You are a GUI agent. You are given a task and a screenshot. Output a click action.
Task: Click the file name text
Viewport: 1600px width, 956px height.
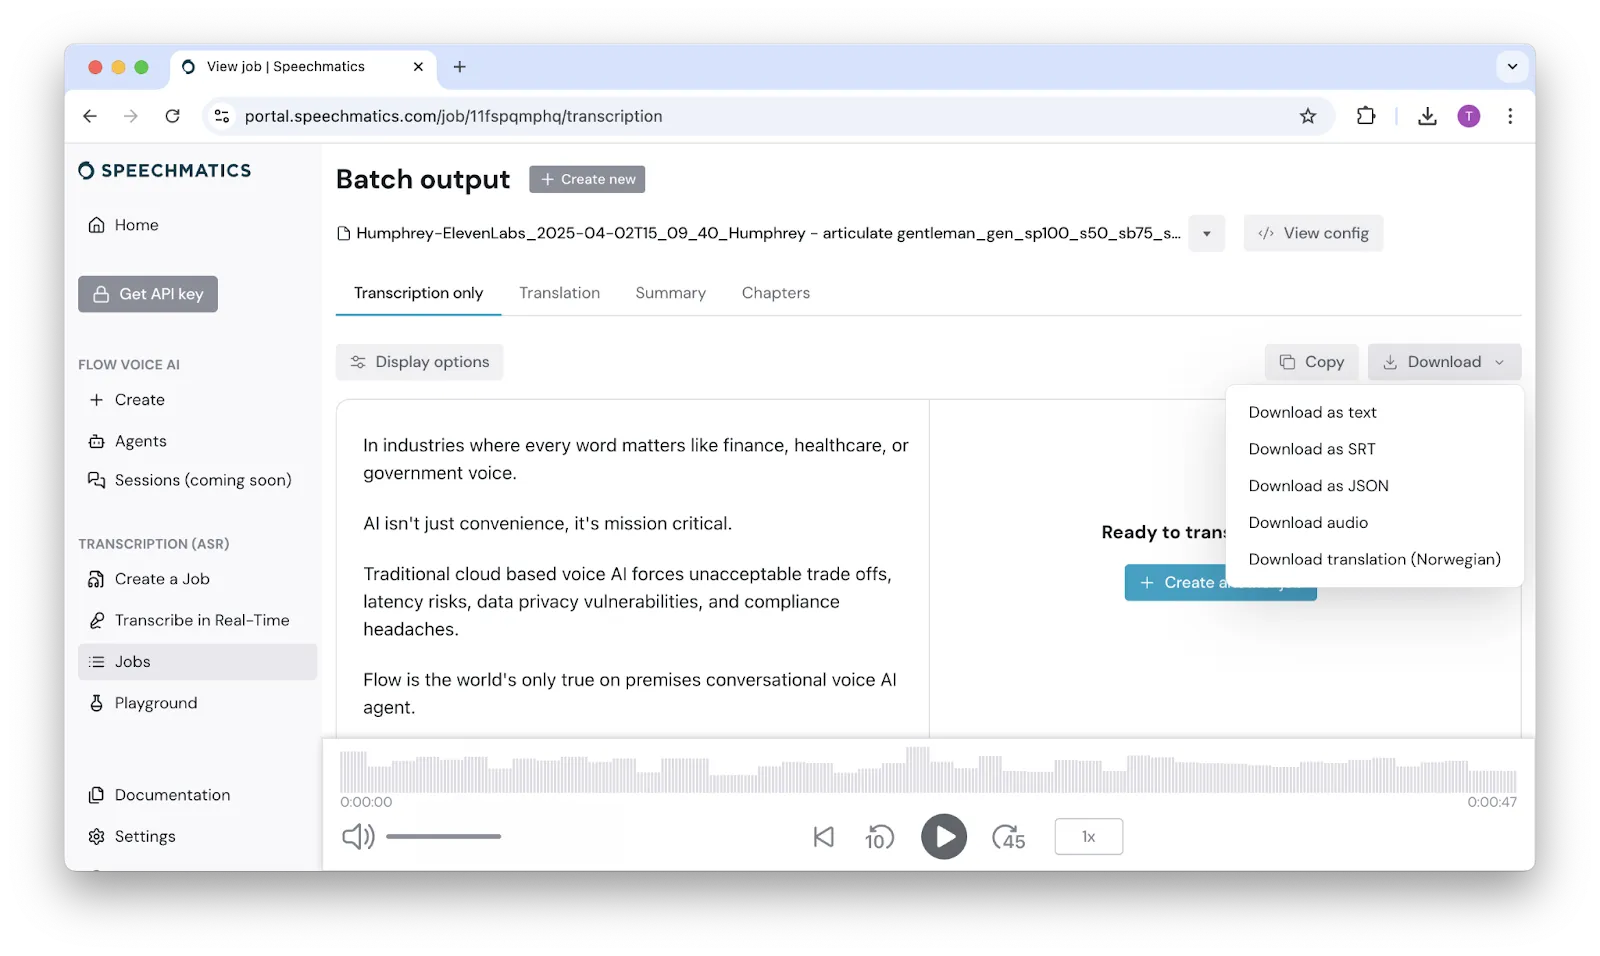tap(768, 233)
